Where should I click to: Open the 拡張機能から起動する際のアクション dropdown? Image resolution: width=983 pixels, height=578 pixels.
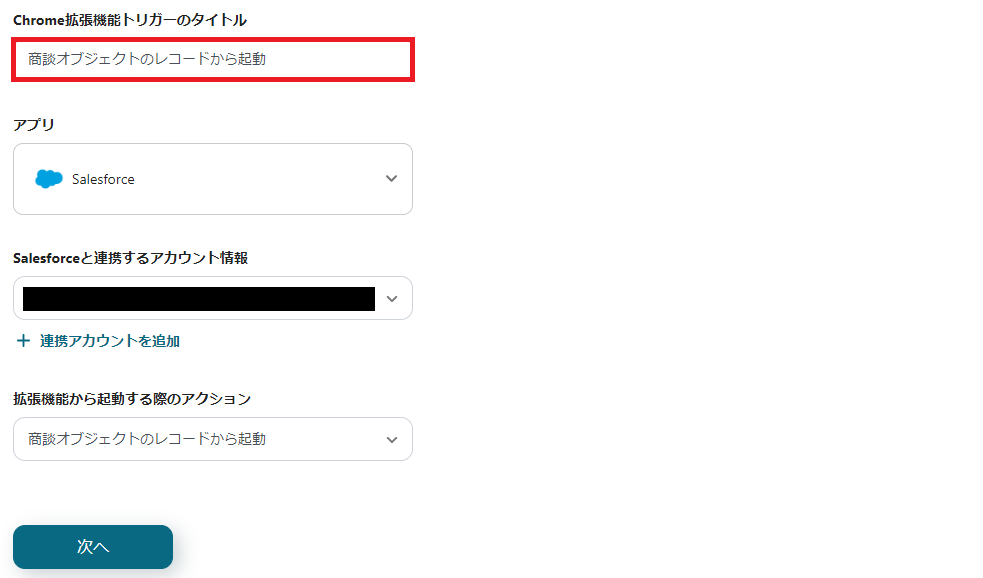click(x=212, y=439)
